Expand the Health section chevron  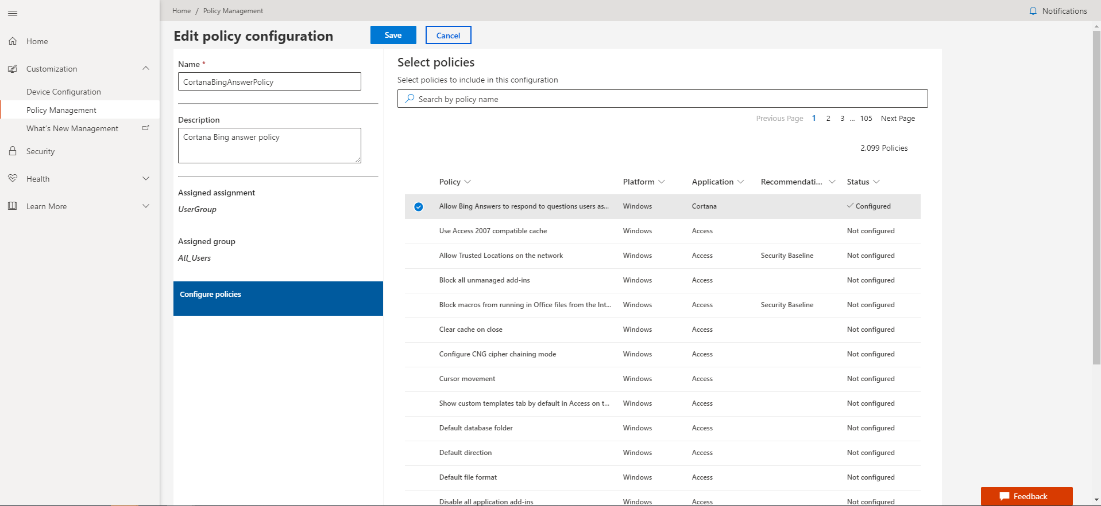click(146, 179)
